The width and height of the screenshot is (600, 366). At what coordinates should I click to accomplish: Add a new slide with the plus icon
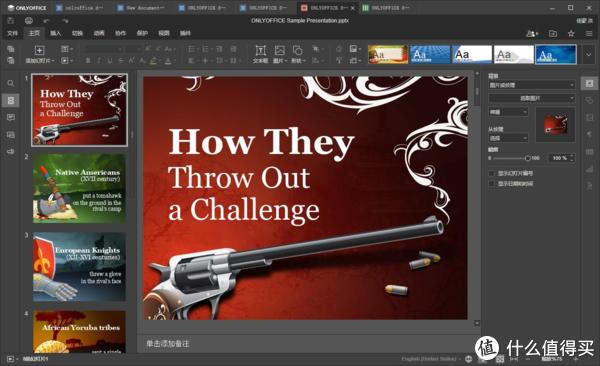[x=39, y=50]
